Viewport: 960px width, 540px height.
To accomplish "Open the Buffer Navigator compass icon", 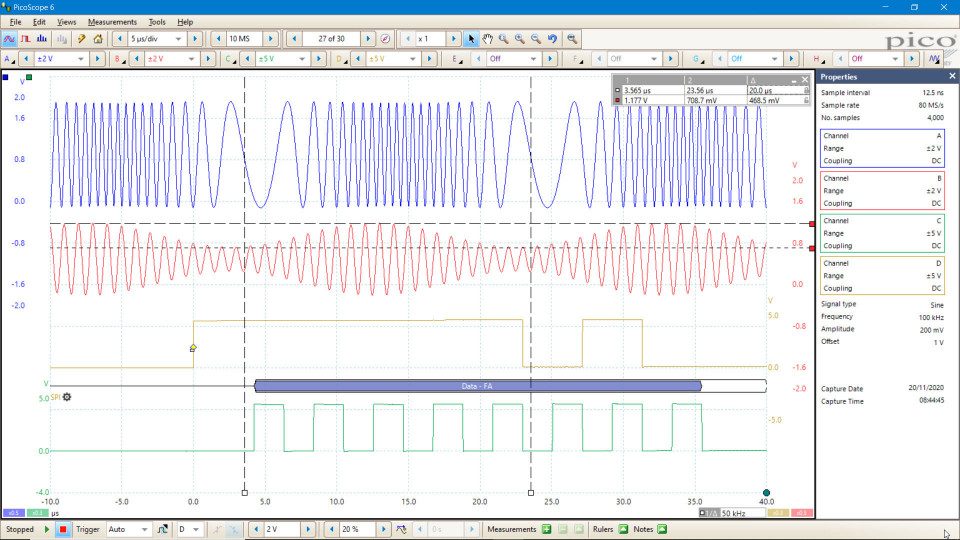I will click(385, 39).
